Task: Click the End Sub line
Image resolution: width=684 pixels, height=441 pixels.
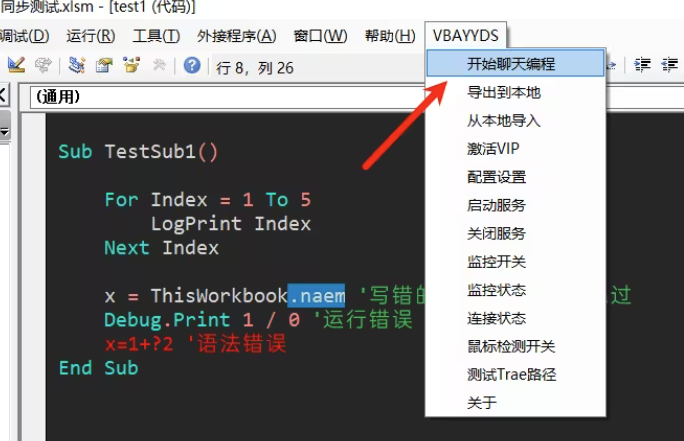Action: [98, 368]
